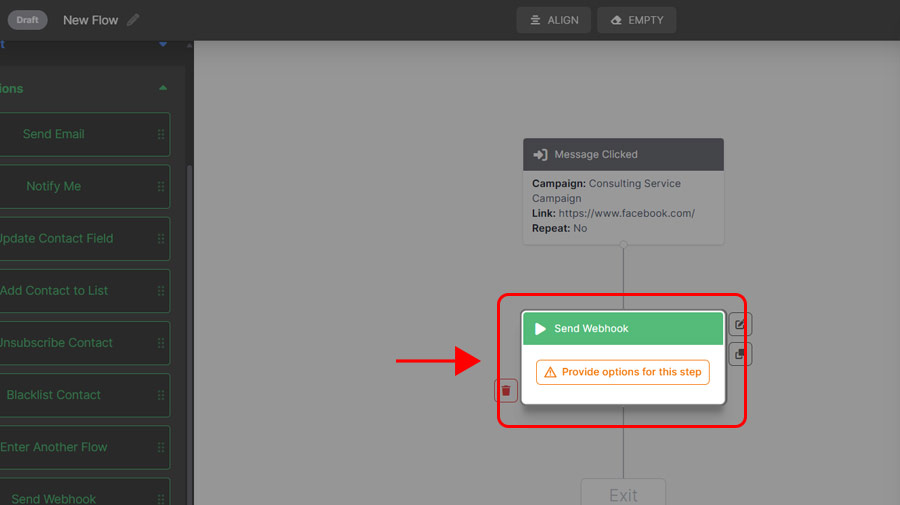
Task: Click the drag handle on Add Contact to List
Action: click(161, 291)
